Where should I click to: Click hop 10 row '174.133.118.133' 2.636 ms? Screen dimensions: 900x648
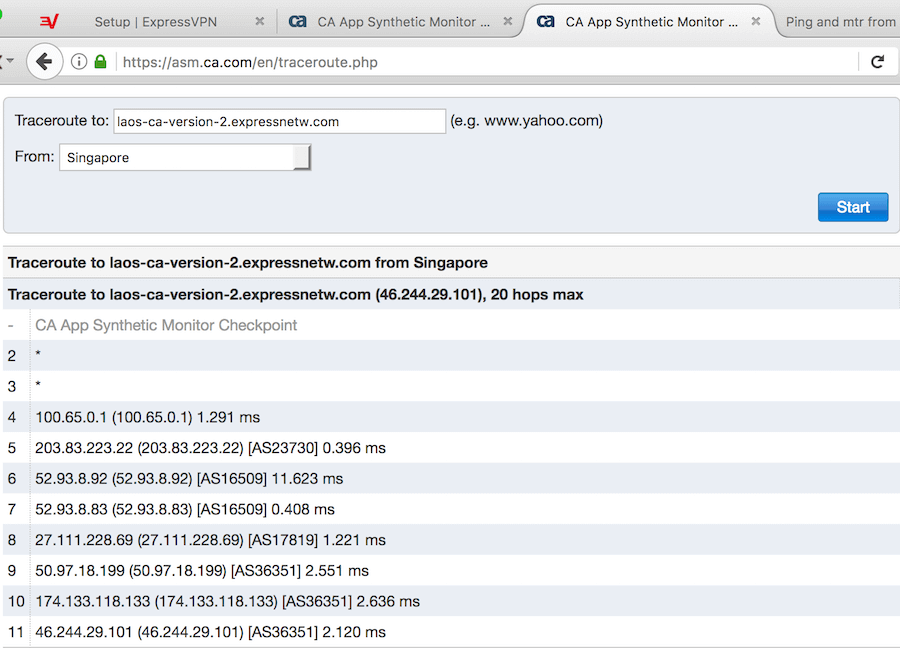(x=451, y=601)
